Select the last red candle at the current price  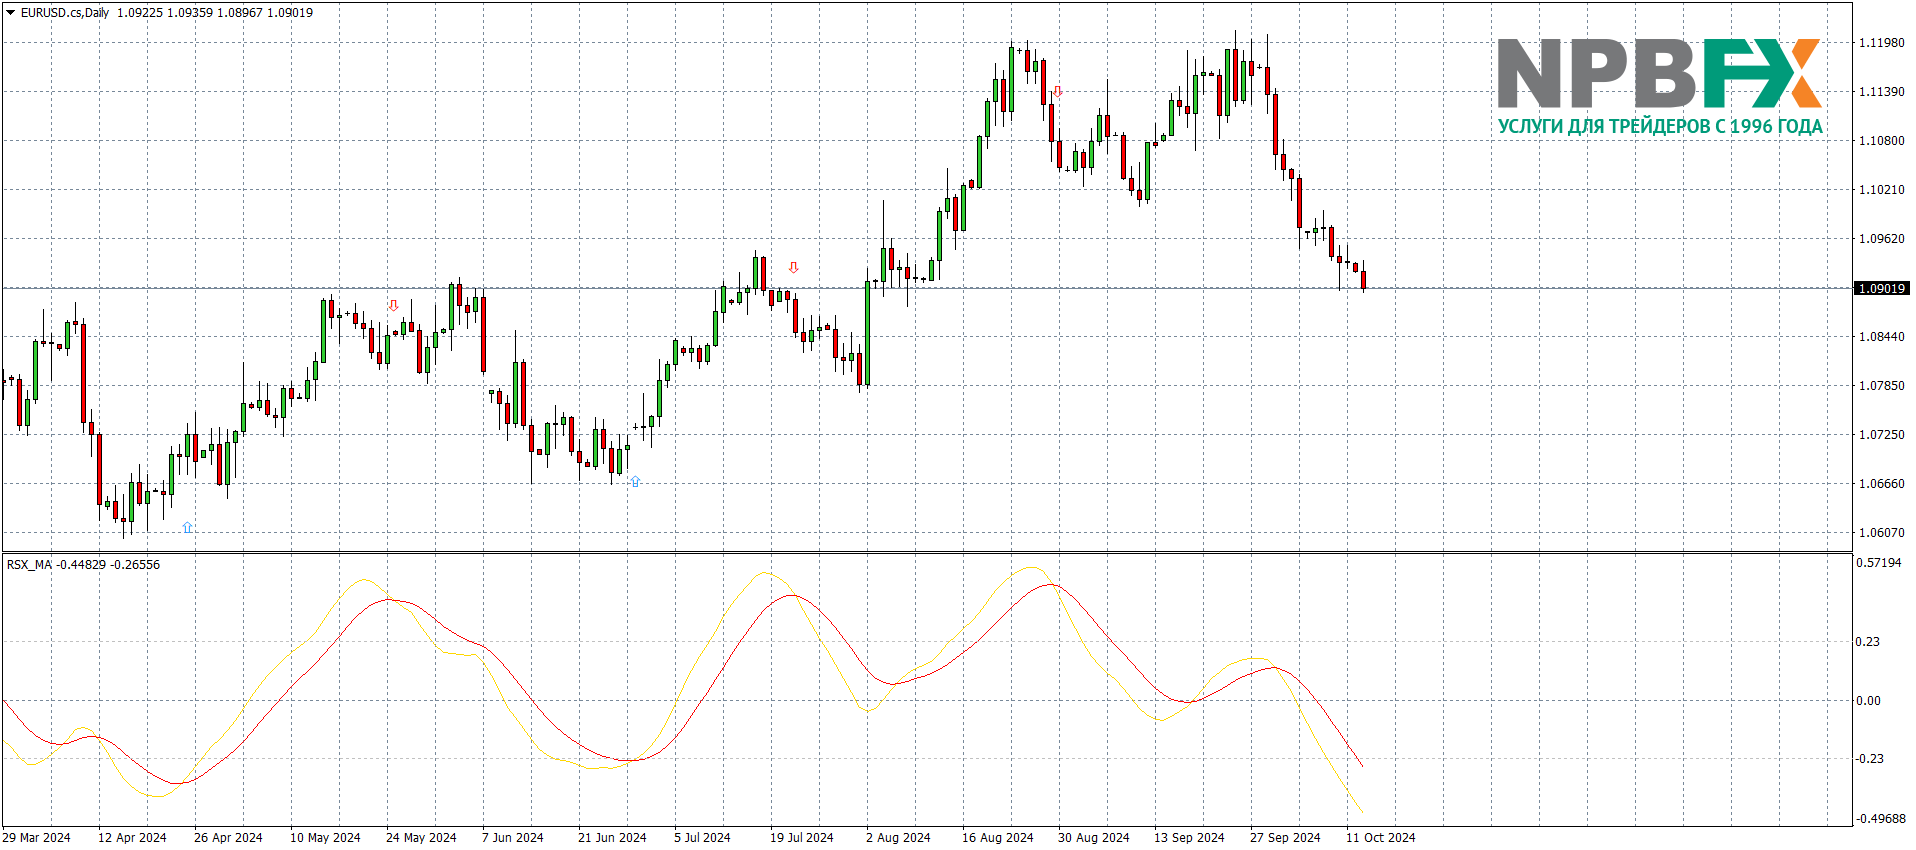coord(1363,280)
